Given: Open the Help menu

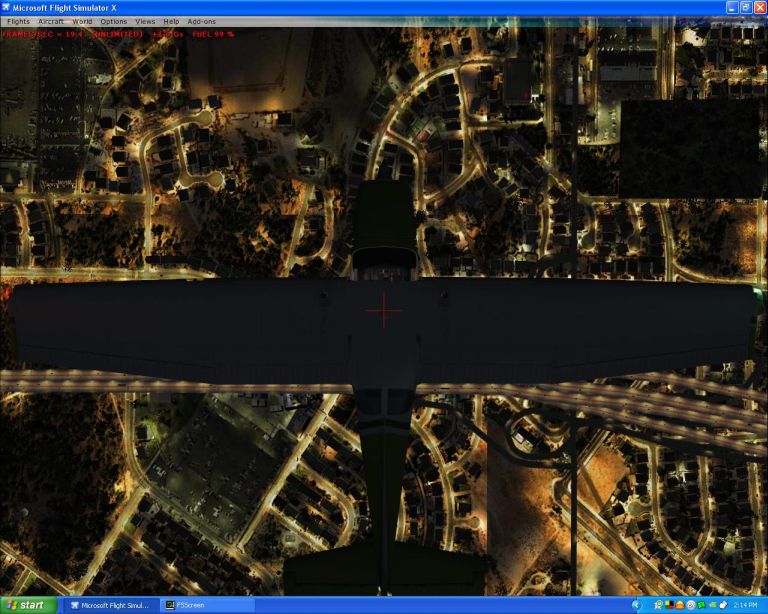Looking at the screenshot, I should coord(171,22).
